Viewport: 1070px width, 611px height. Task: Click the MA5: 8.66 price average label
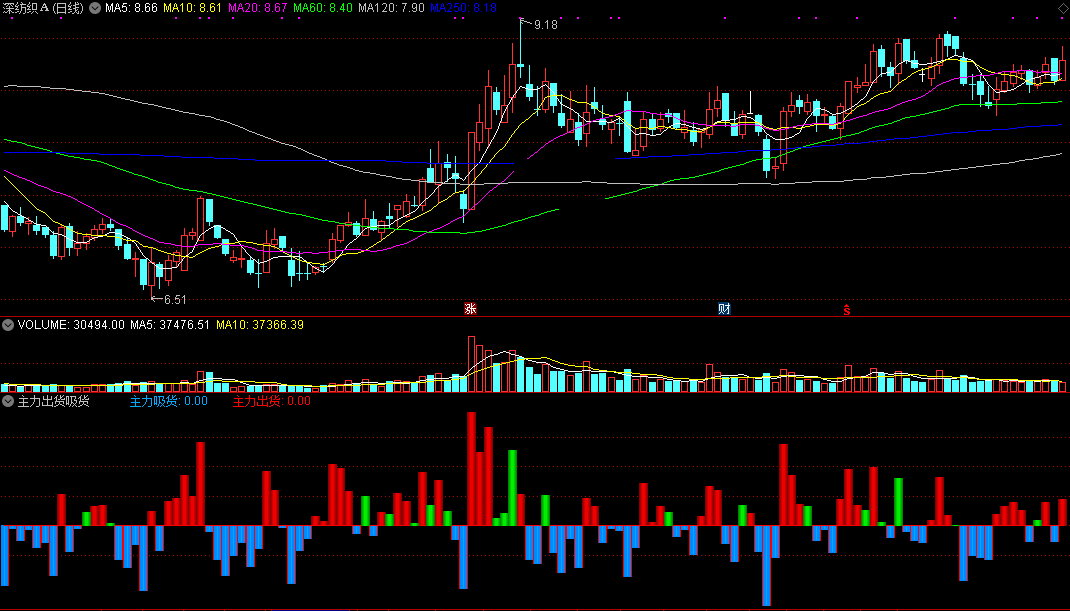[131, 8]
